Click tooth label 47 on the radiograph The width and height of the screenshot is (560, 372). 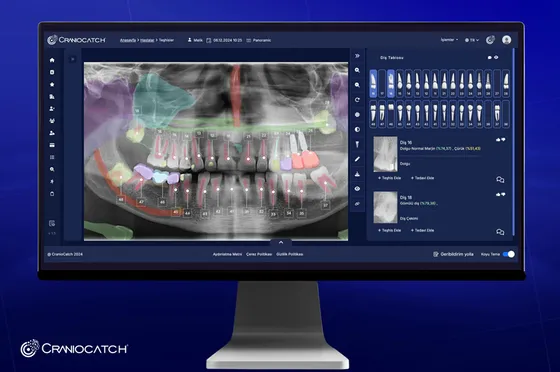pos(141,202)
